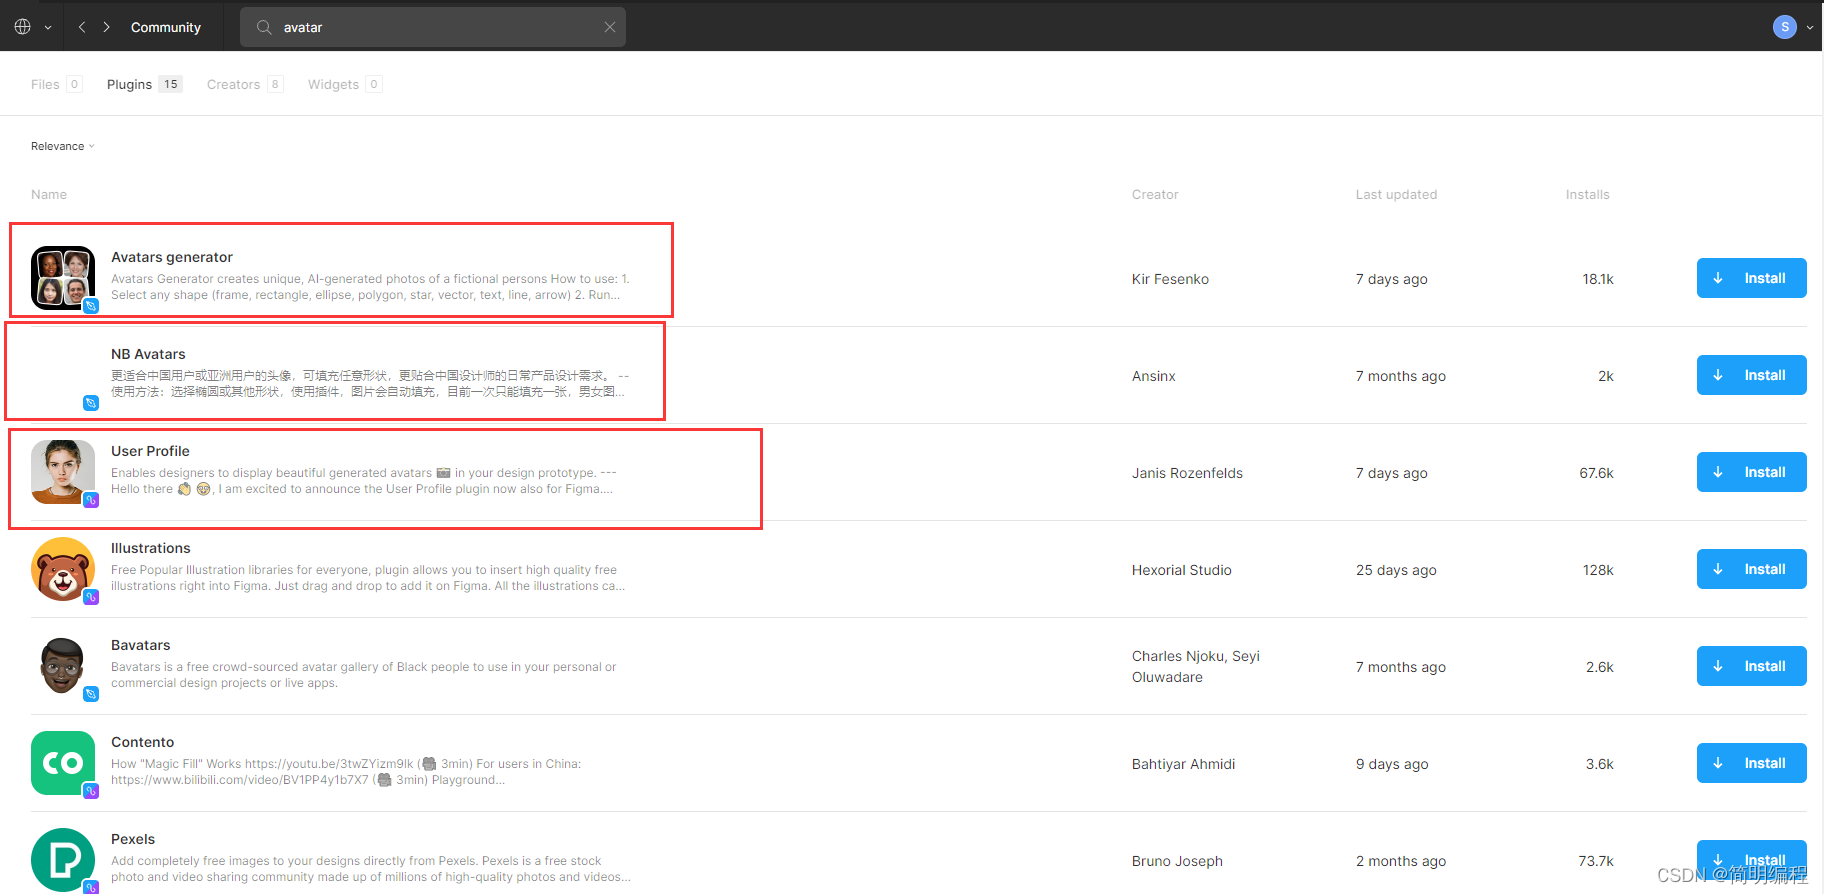Viewport: 1824px width, 894px height.
Task: Open the Illustrations bear icon
Action: [x=63, y=569]
